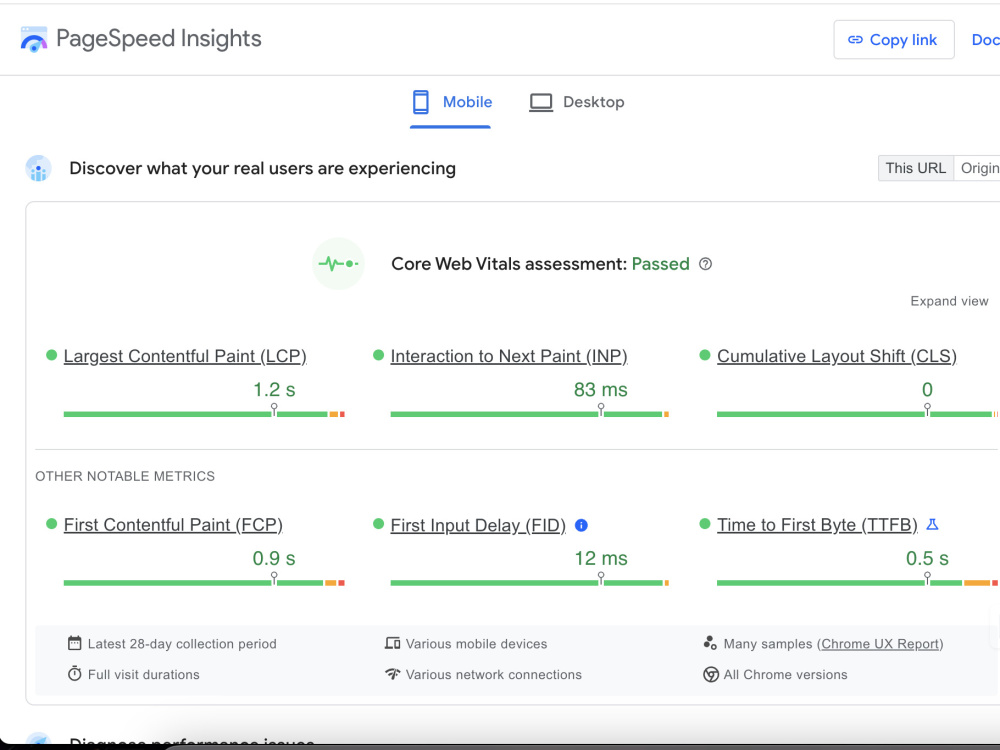
Task: Open Time to First Byte (TTFB) link
Action: click(817, 525)
